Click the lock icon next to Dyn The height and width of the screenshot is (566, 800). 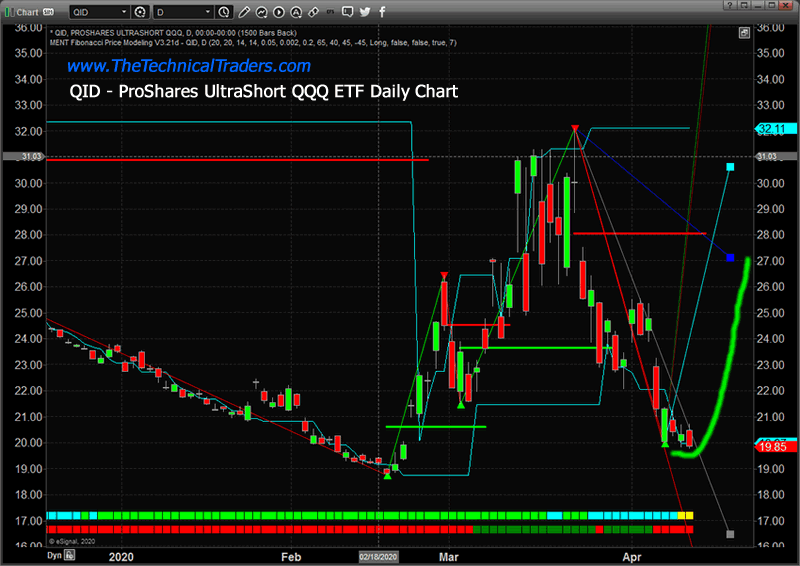(x=69, y=555)
